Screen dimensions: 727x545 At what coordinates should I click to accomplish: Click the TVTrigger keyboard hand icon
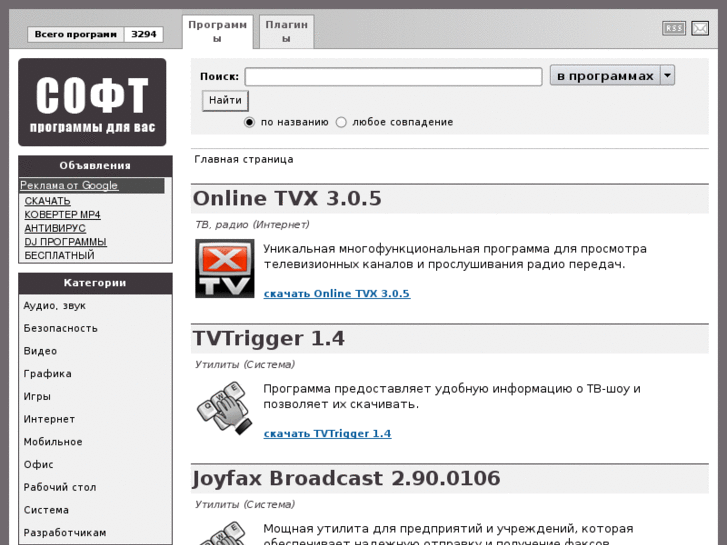224,408
